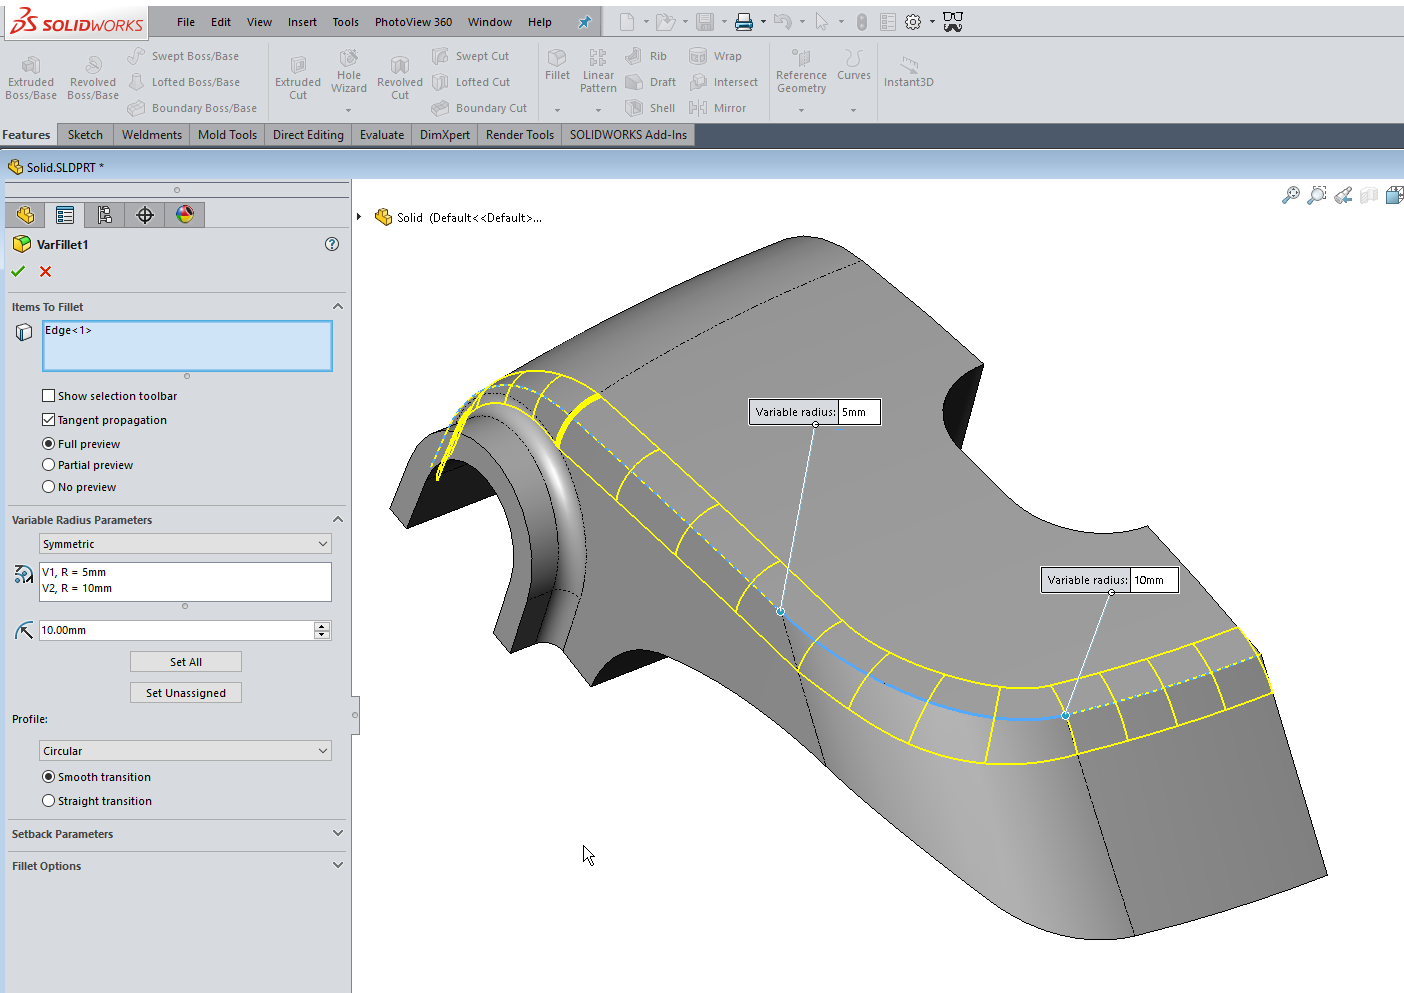Open the Tools menu
1404x993 pixels.
pyautogui.click(x=346, y=22)
